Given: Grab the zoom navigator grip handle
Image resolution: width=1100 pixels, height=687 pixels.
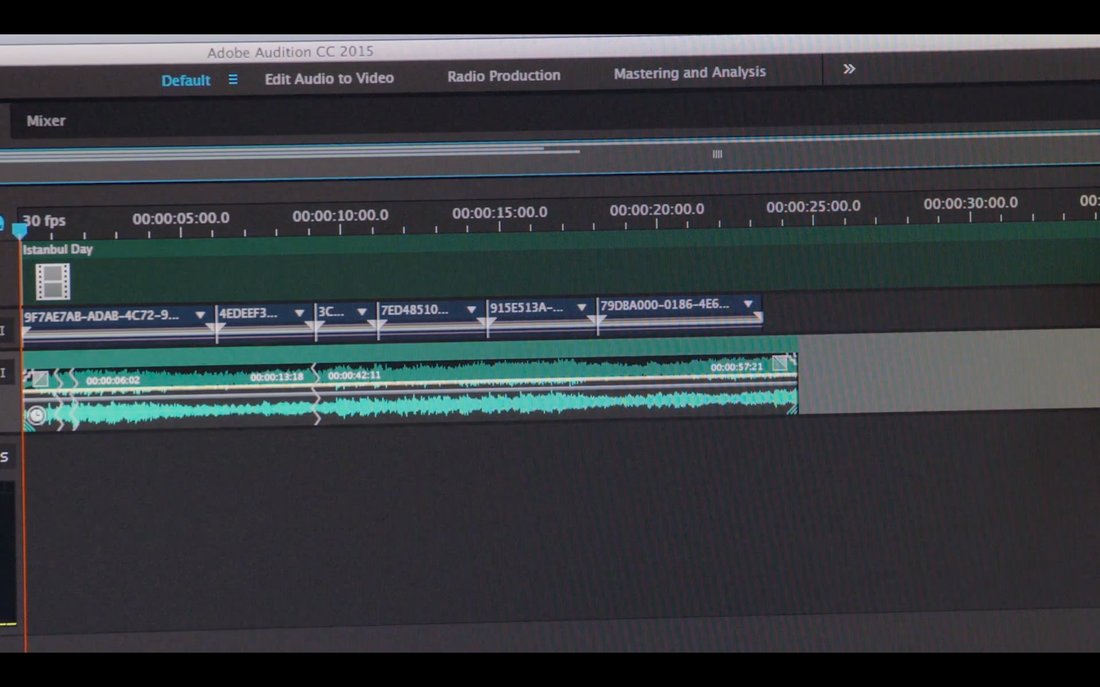Looking at the screenshot, I should 717,154.
